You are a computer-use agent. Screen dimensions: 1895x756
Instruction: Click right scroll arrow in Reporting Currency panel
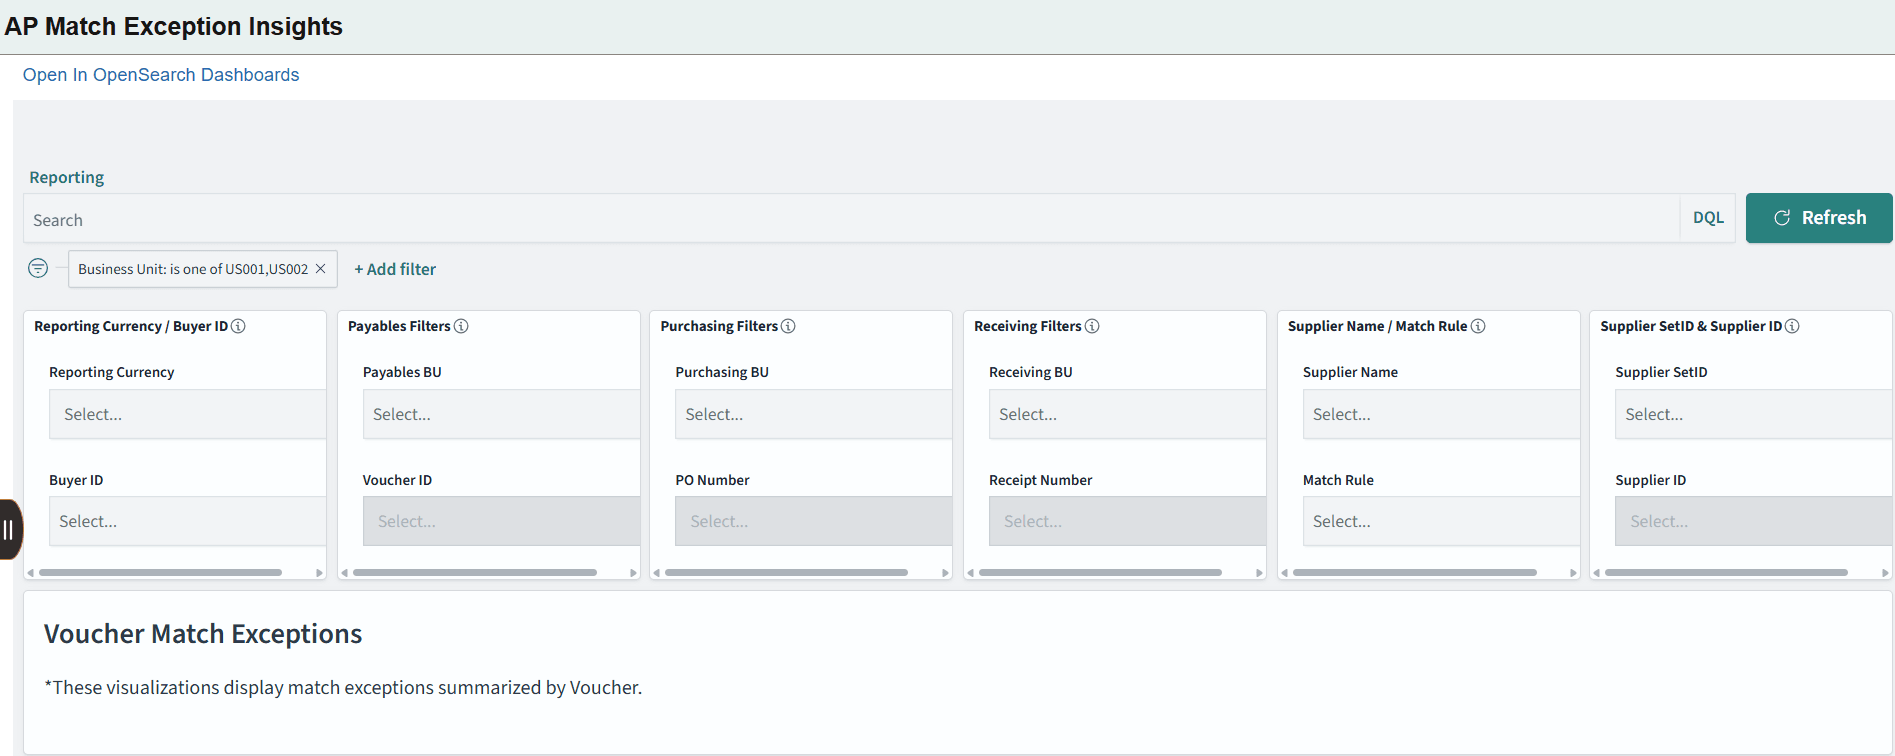tap(319, 573)
